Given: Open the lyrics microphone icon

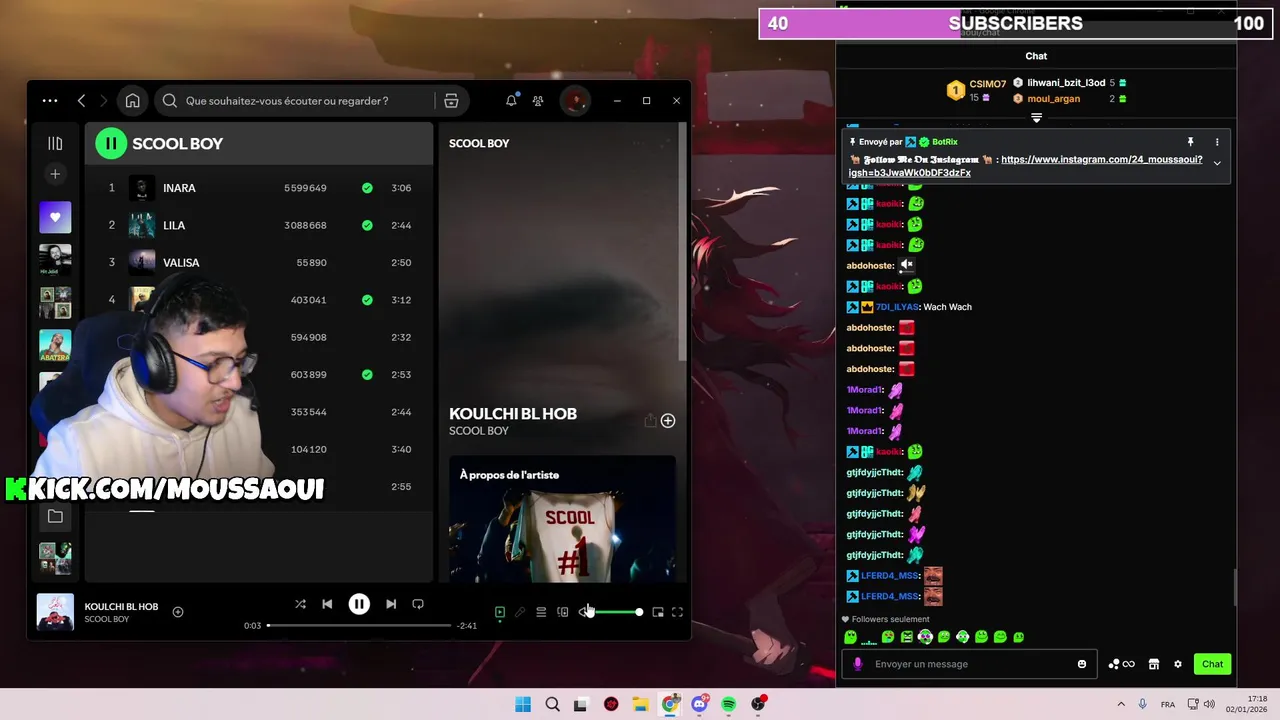Looking at the screenshot, I should click(x=520, y=612).
